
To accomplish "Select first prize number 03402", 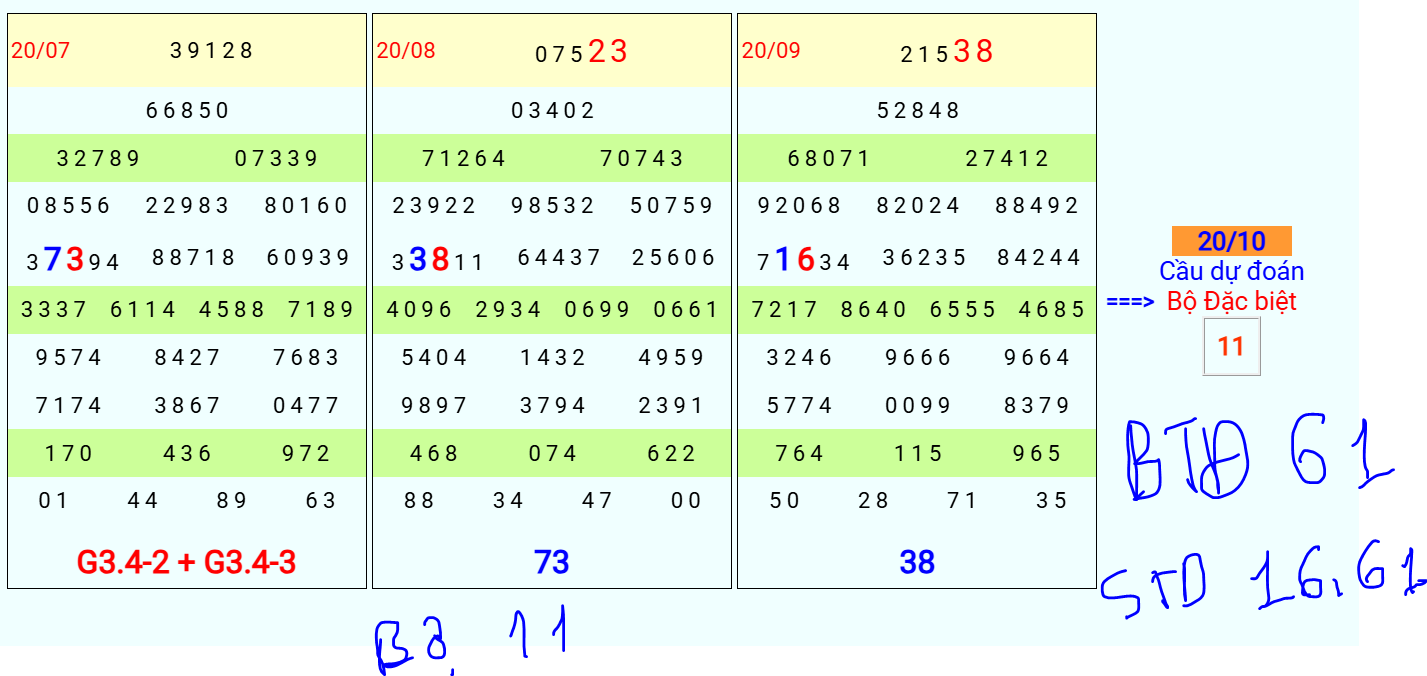I will (x=553, y=110).
